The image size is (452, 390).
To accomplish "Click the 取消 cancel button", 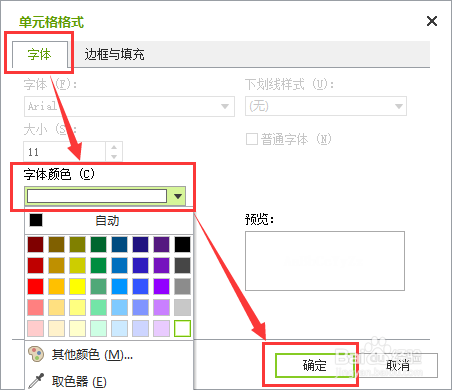I will 398,366.
